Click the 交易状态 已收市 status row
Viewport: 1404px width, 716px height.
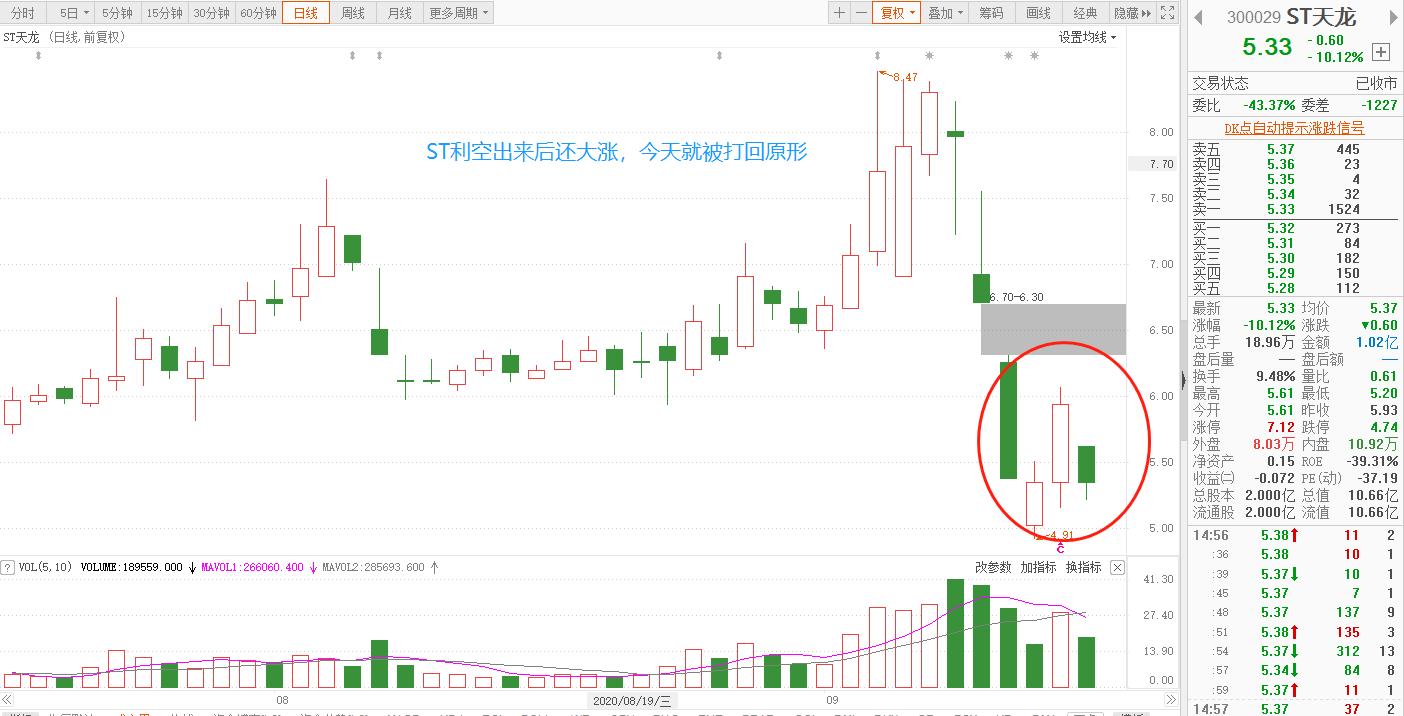click(1294, 83)
